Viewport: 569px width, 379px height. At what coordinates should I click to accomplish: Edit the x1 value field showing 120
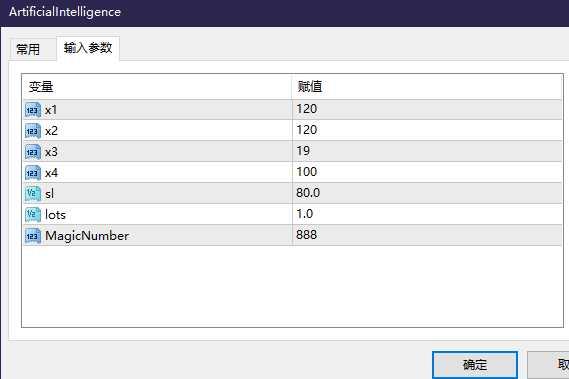click(427, 109)
